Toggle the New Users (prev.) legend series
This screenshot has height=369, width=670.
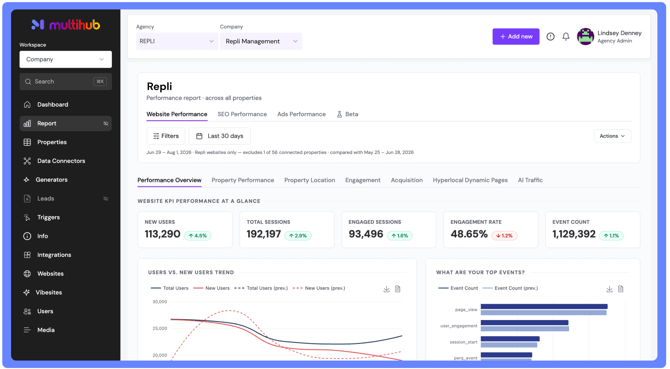click(x=319, y=288)
